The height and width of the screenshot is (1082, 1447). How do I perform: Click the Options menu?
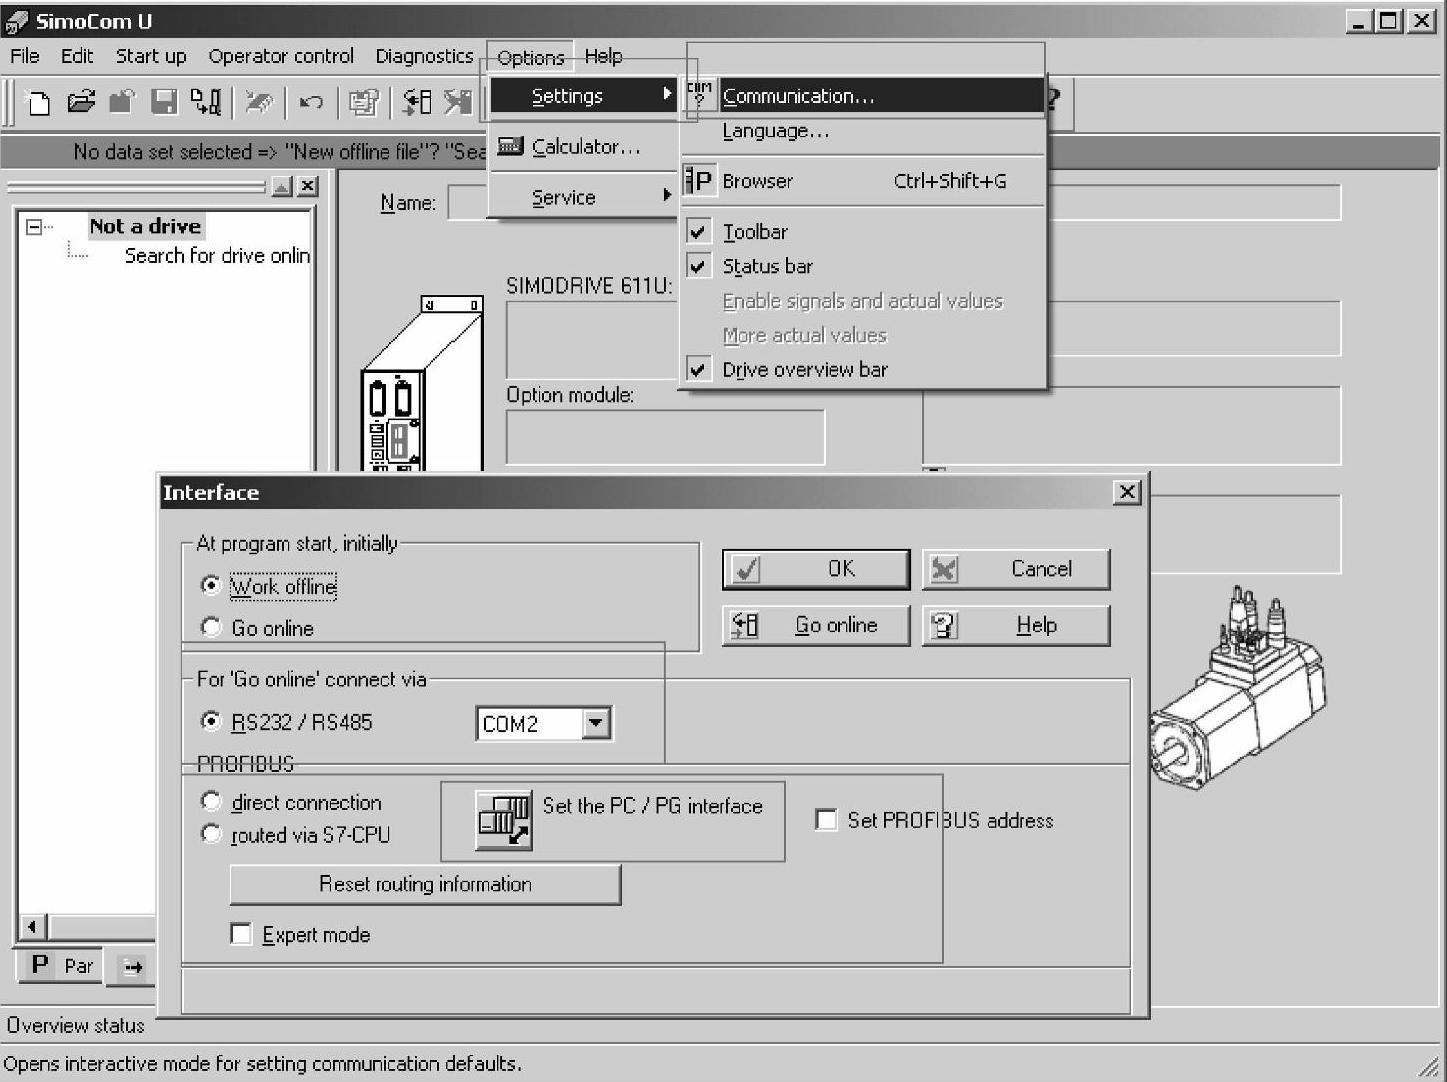(530, 57)
